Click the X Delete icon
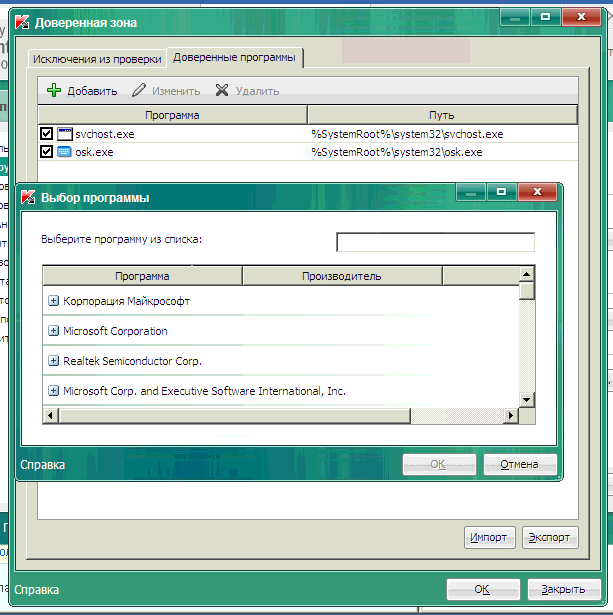Viewport: 613px width, 615px height. 222,91
